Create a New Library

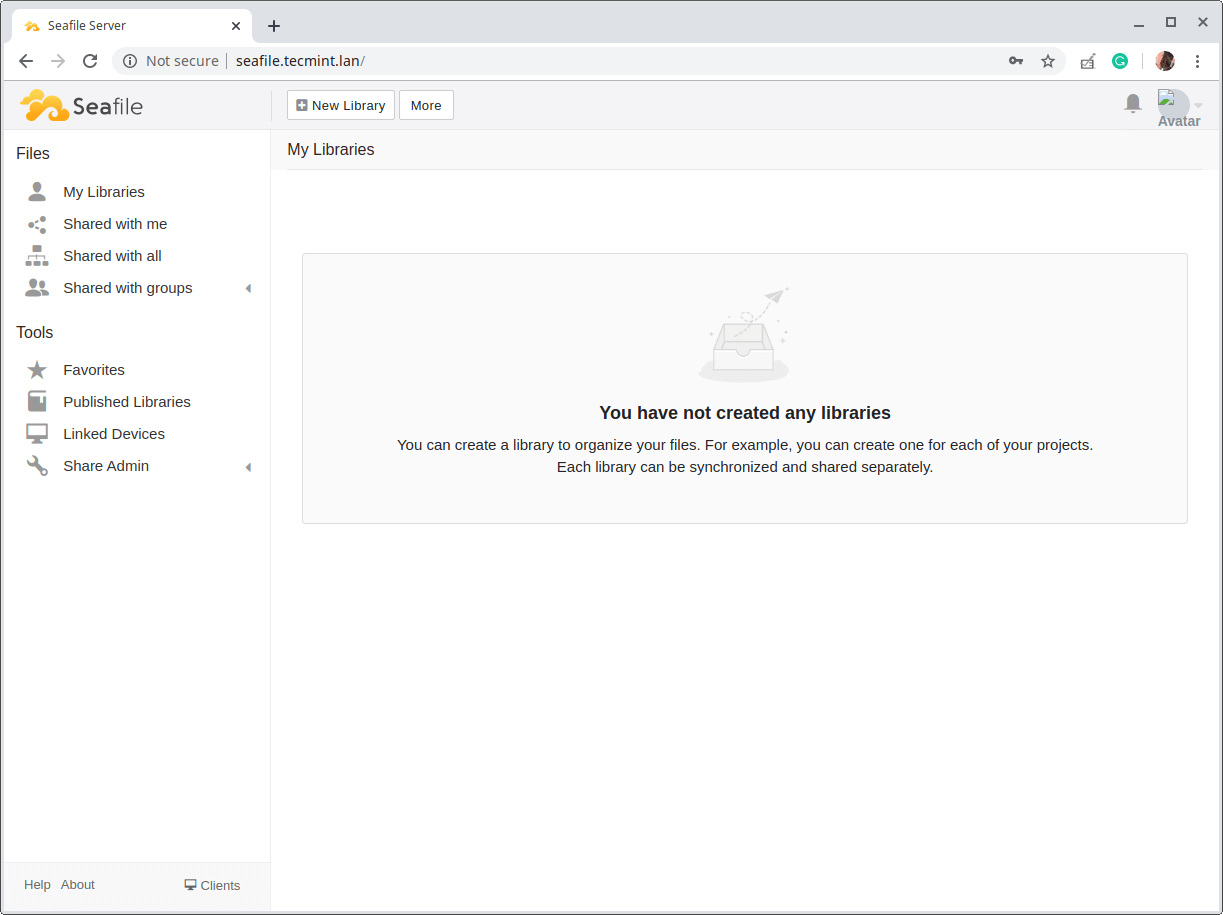(341, 105)
